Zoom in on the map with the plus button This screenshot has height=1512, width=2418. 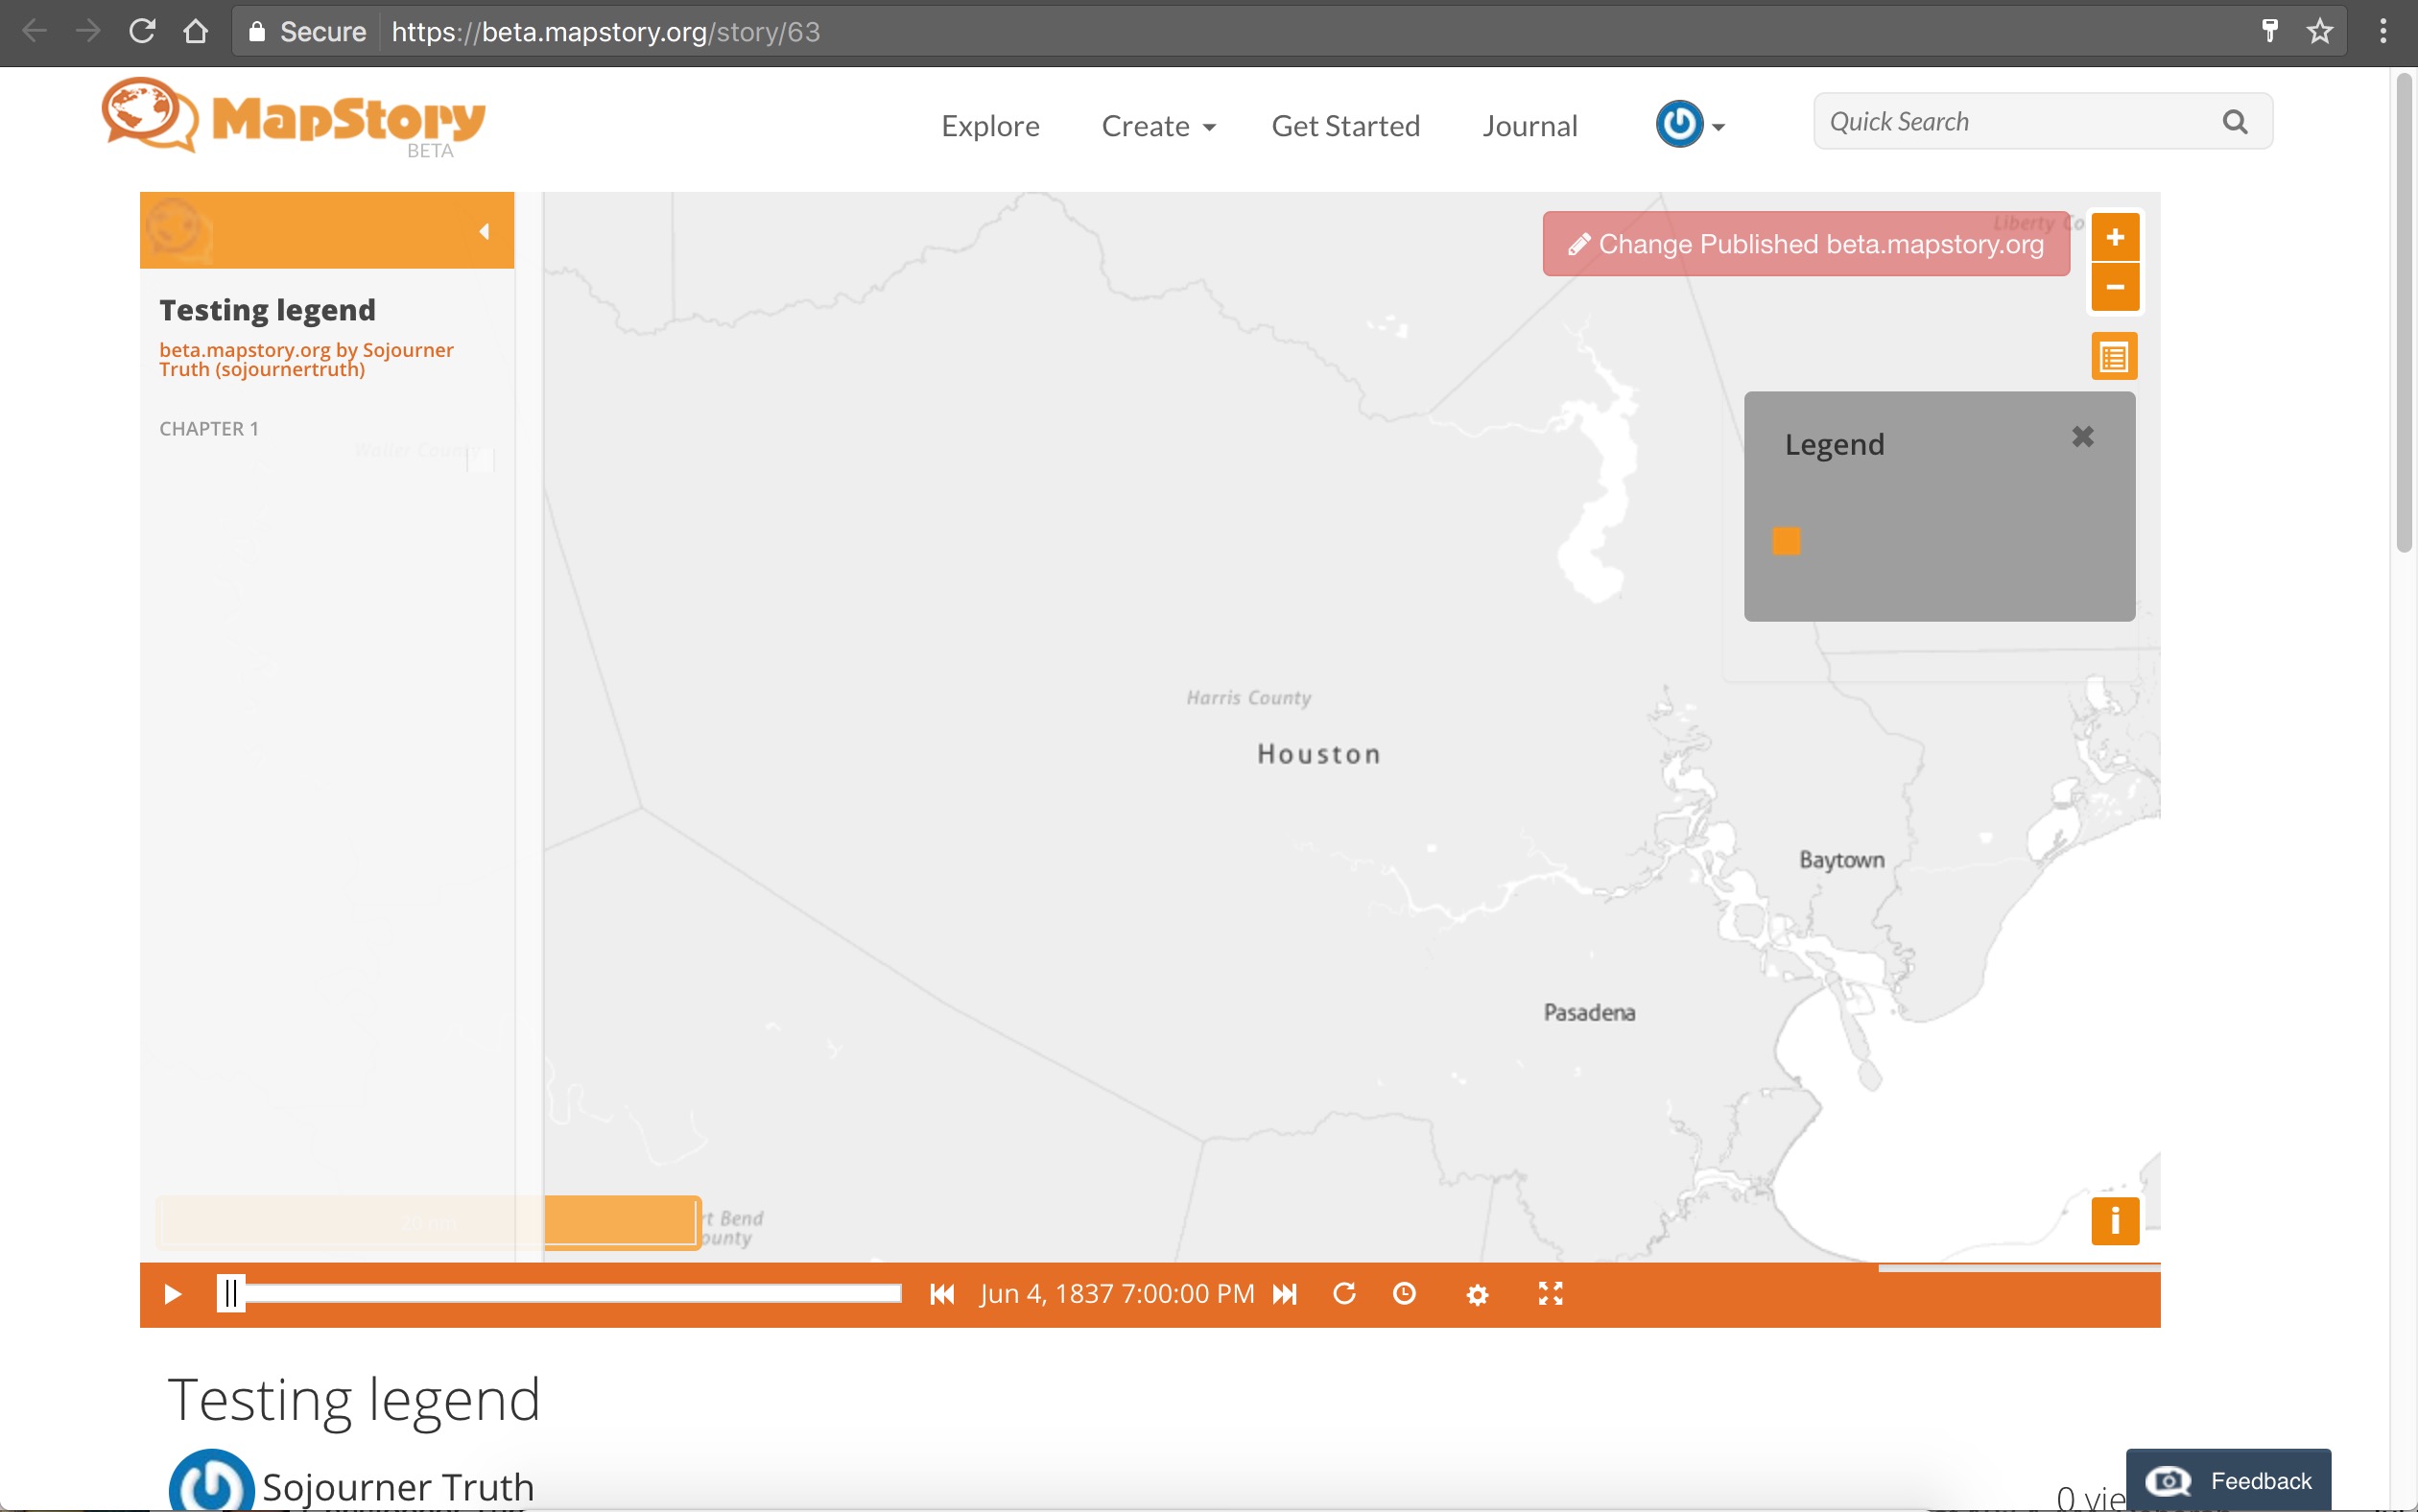tap(2116, 237)
